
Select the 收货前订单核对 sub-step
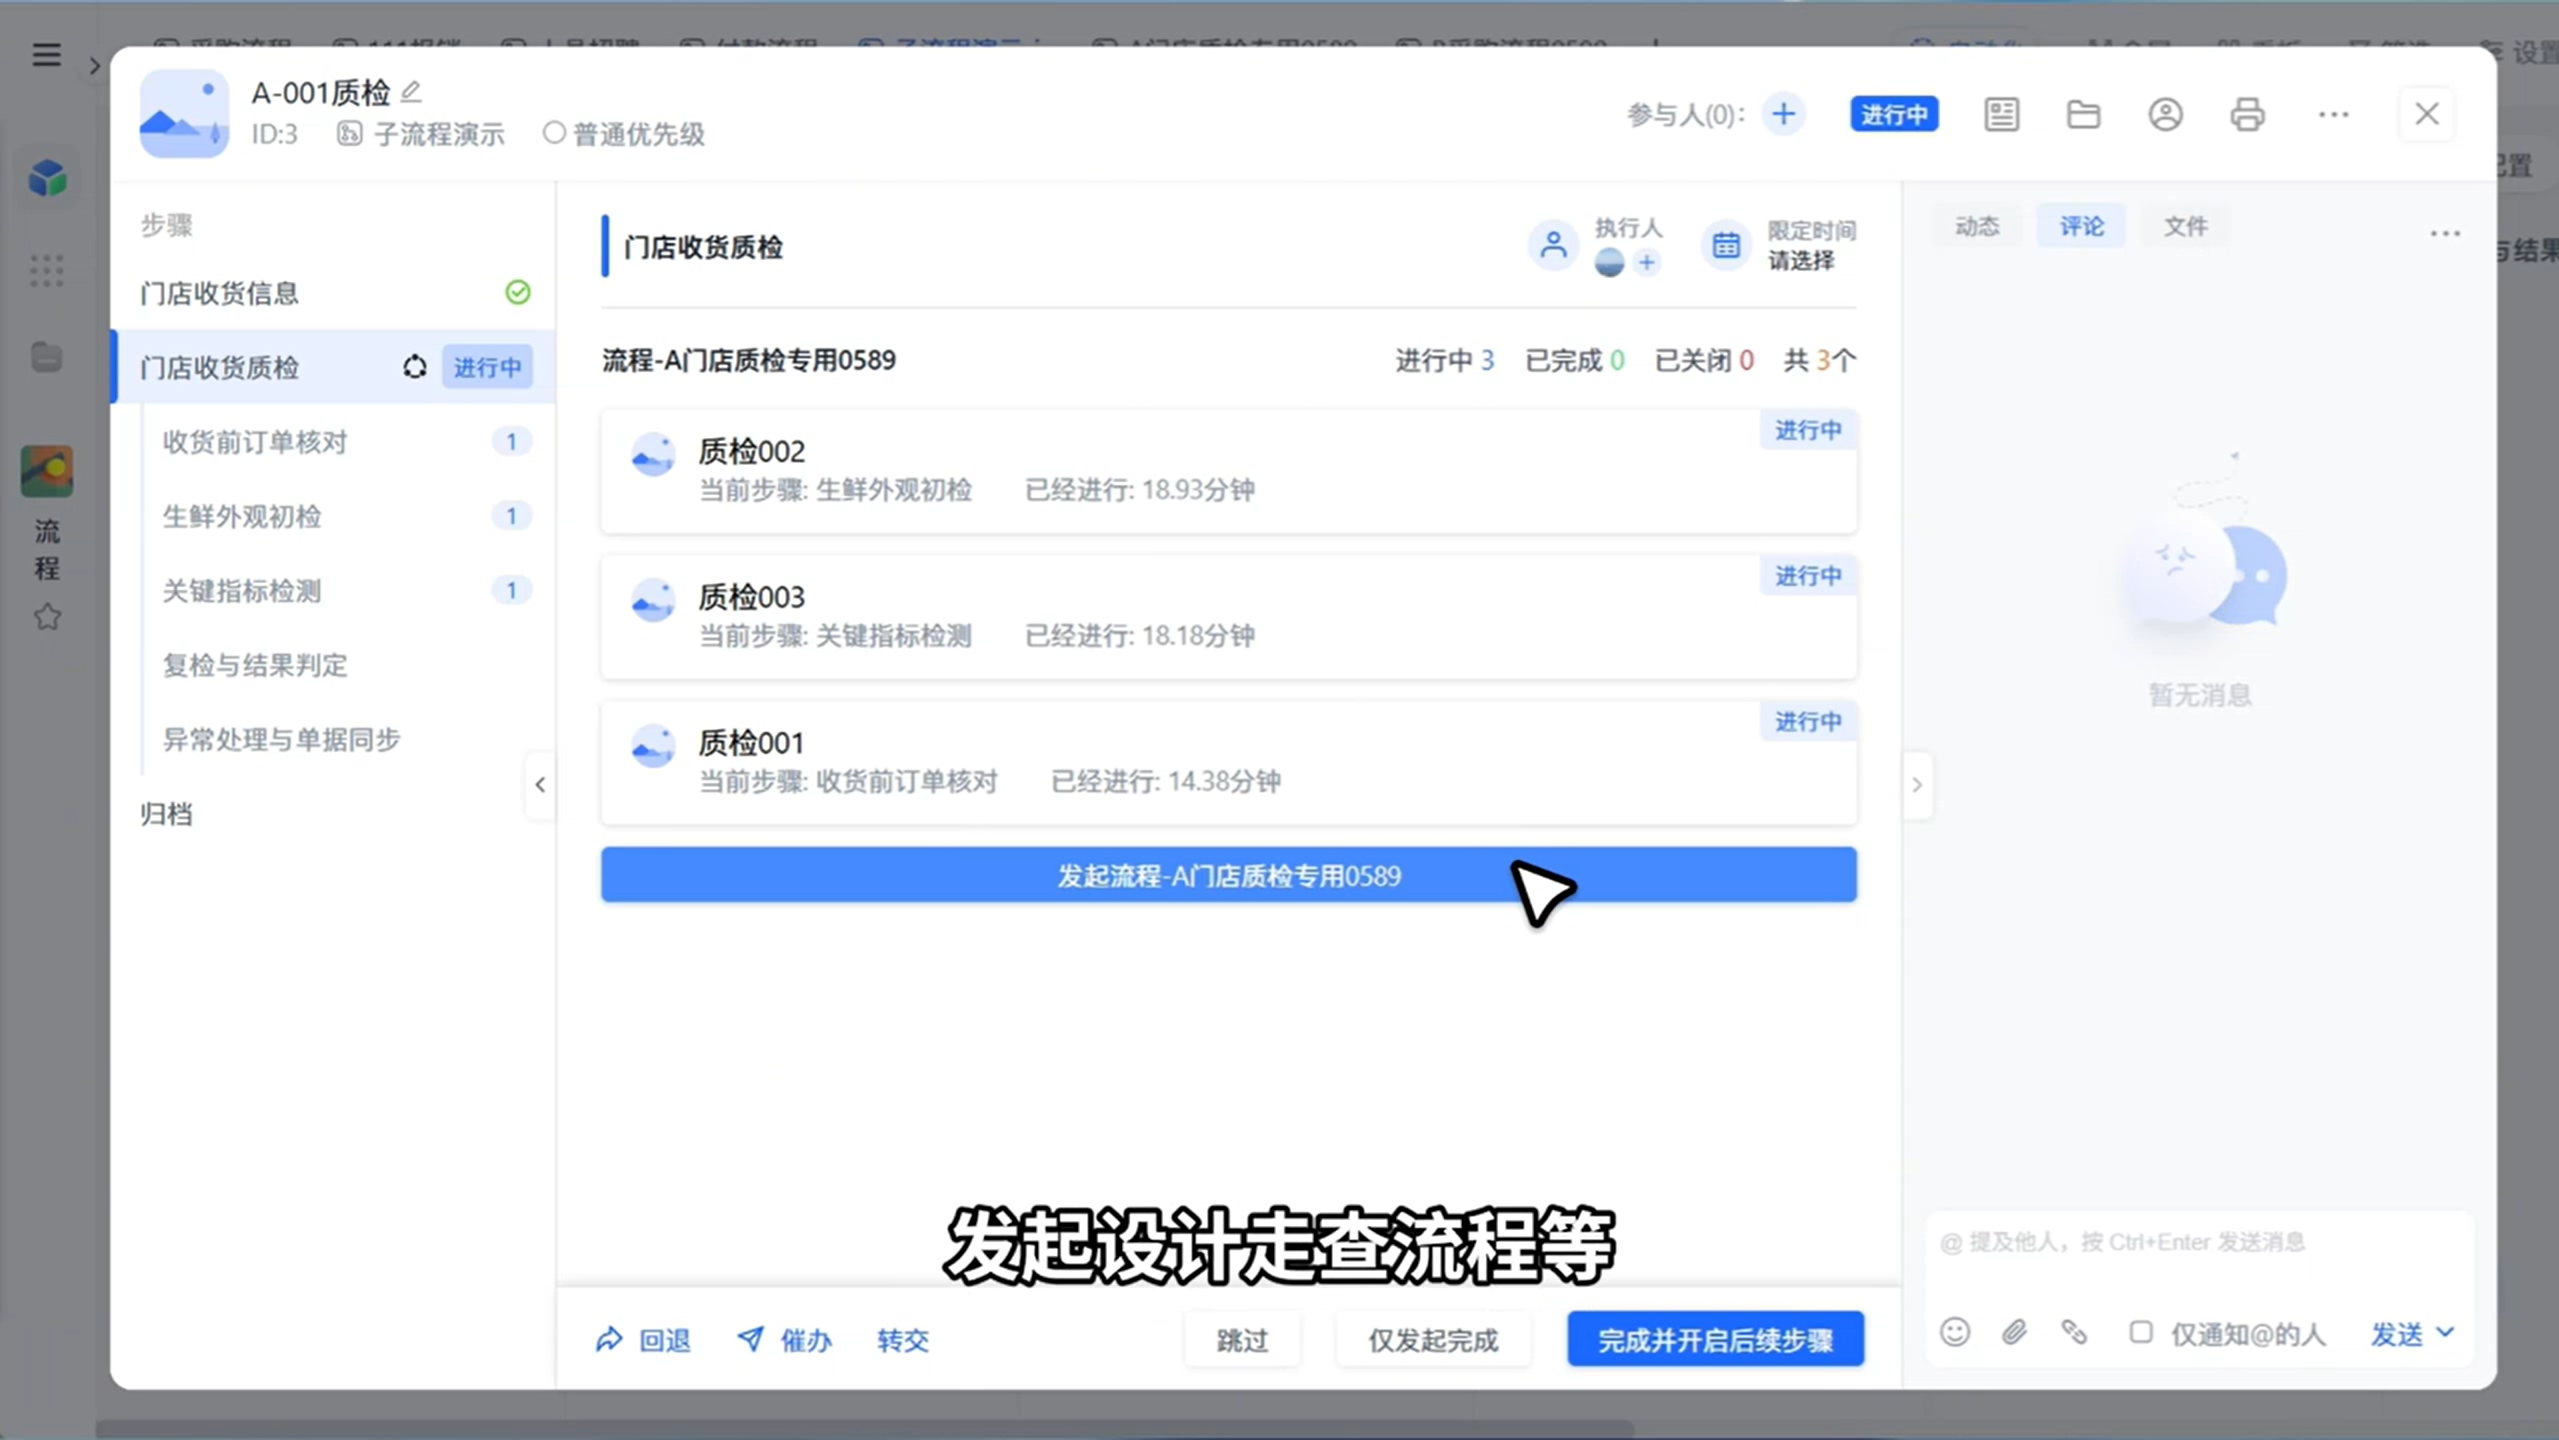tap(346, 442)
